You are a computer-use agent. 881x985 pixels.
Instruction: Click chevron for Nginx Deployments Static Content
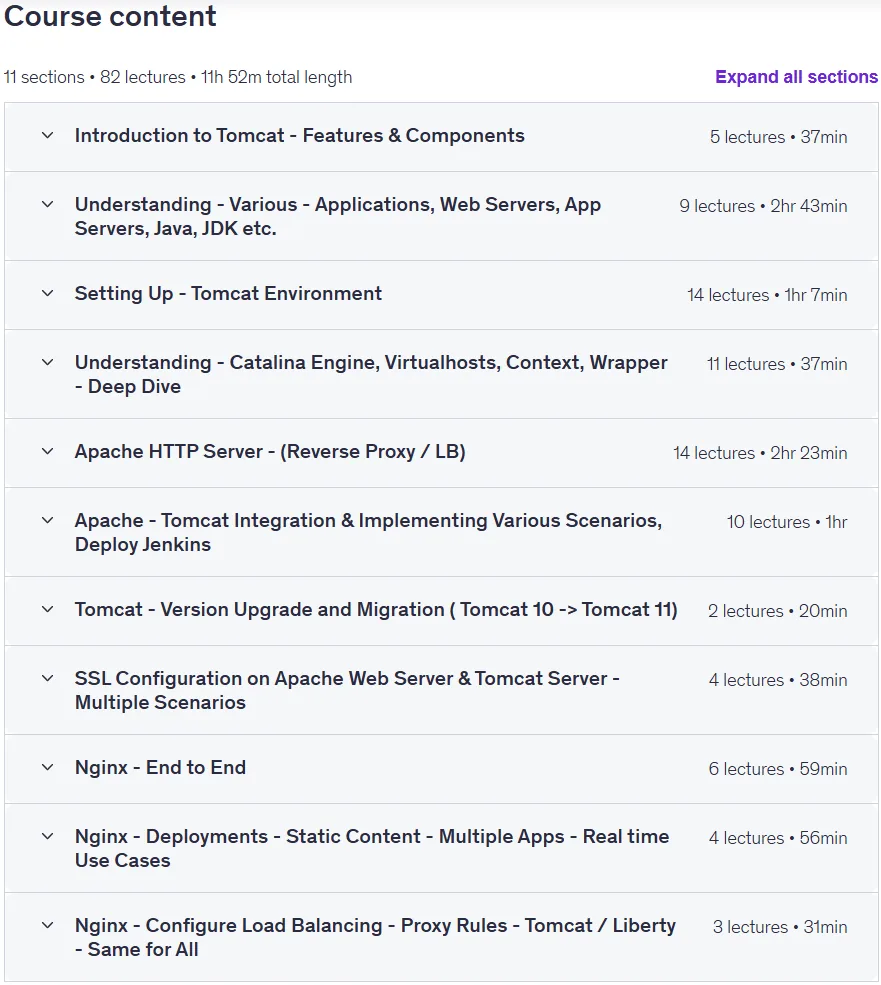(48, 836)
